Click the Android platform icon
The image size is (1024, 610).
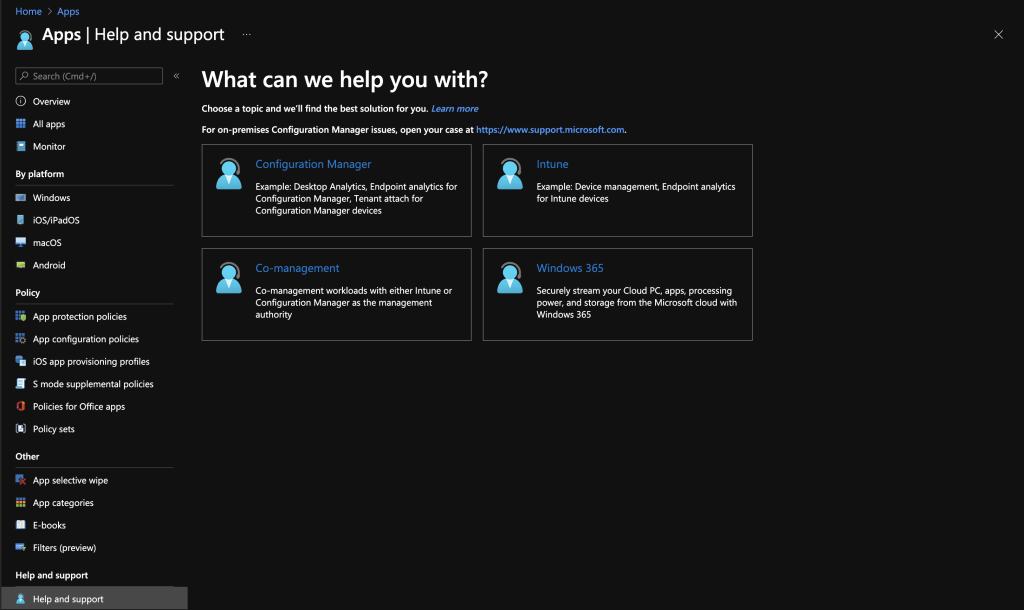(x=21, y=265)
